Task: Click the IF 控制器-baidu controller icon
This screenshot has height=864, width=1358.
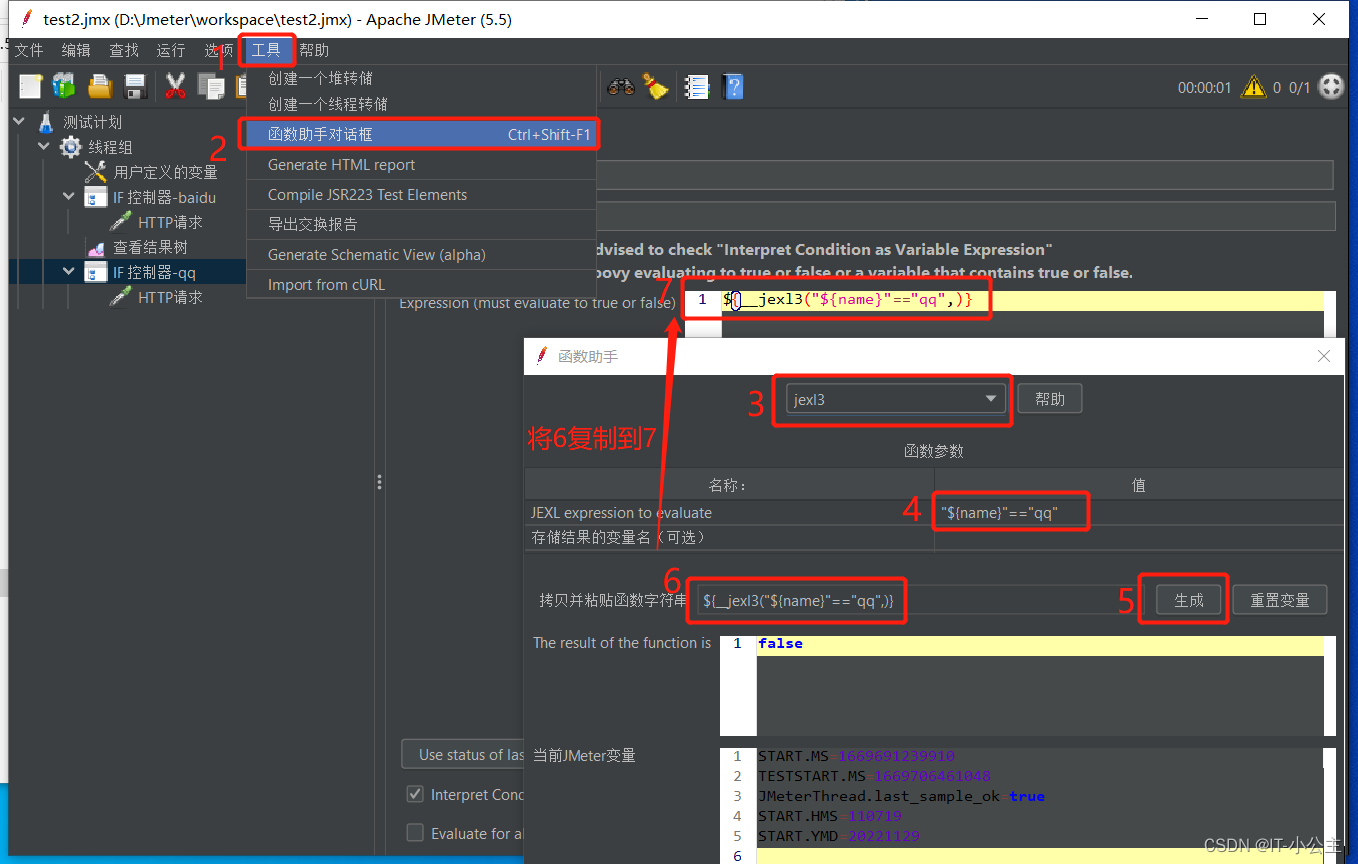Action: [x=96, y=197]
